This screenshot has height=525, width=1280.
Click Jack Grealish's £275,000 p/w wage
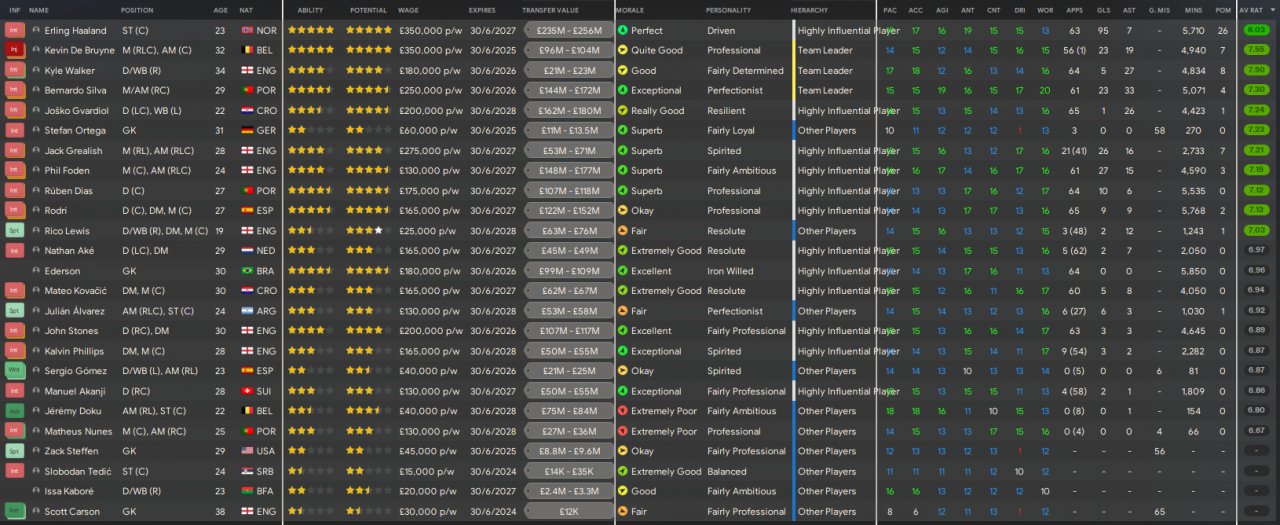tap(430, 150)
